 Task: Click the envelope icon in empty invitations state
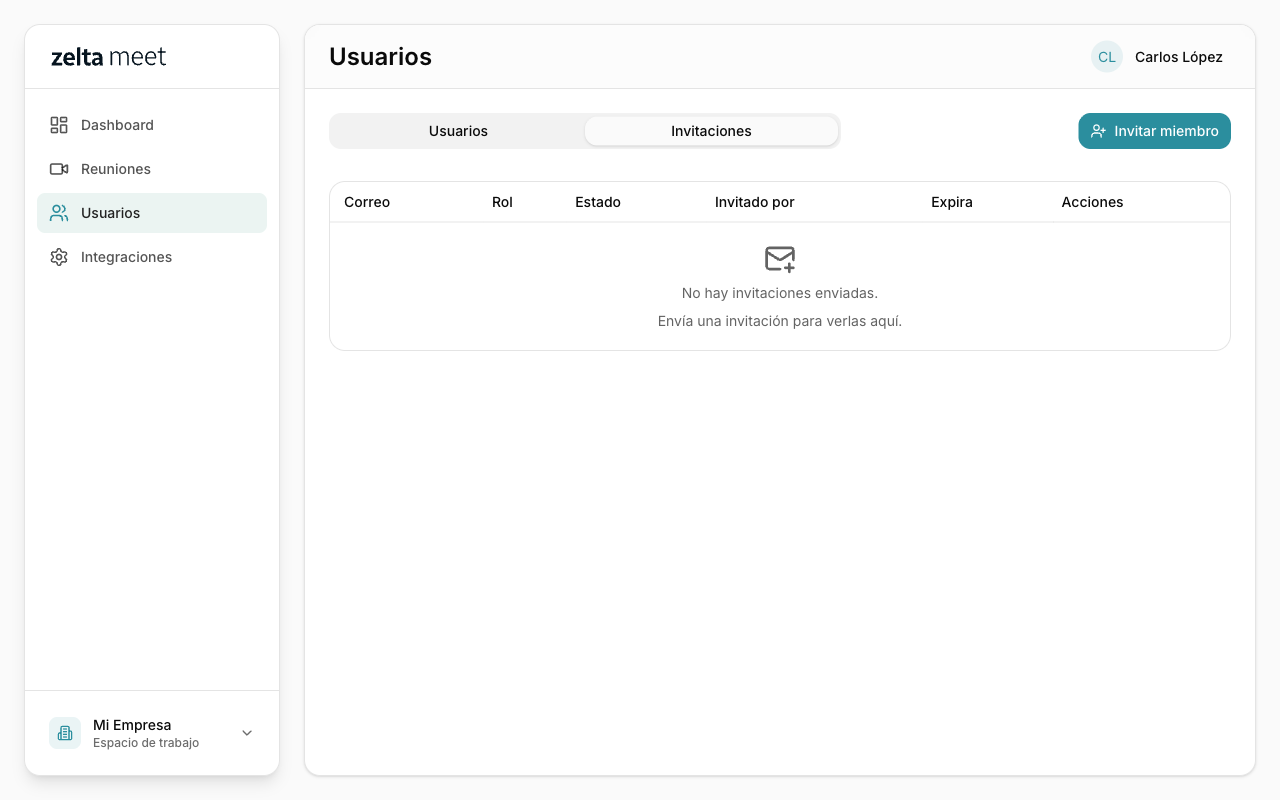click(x=780, y=259)
